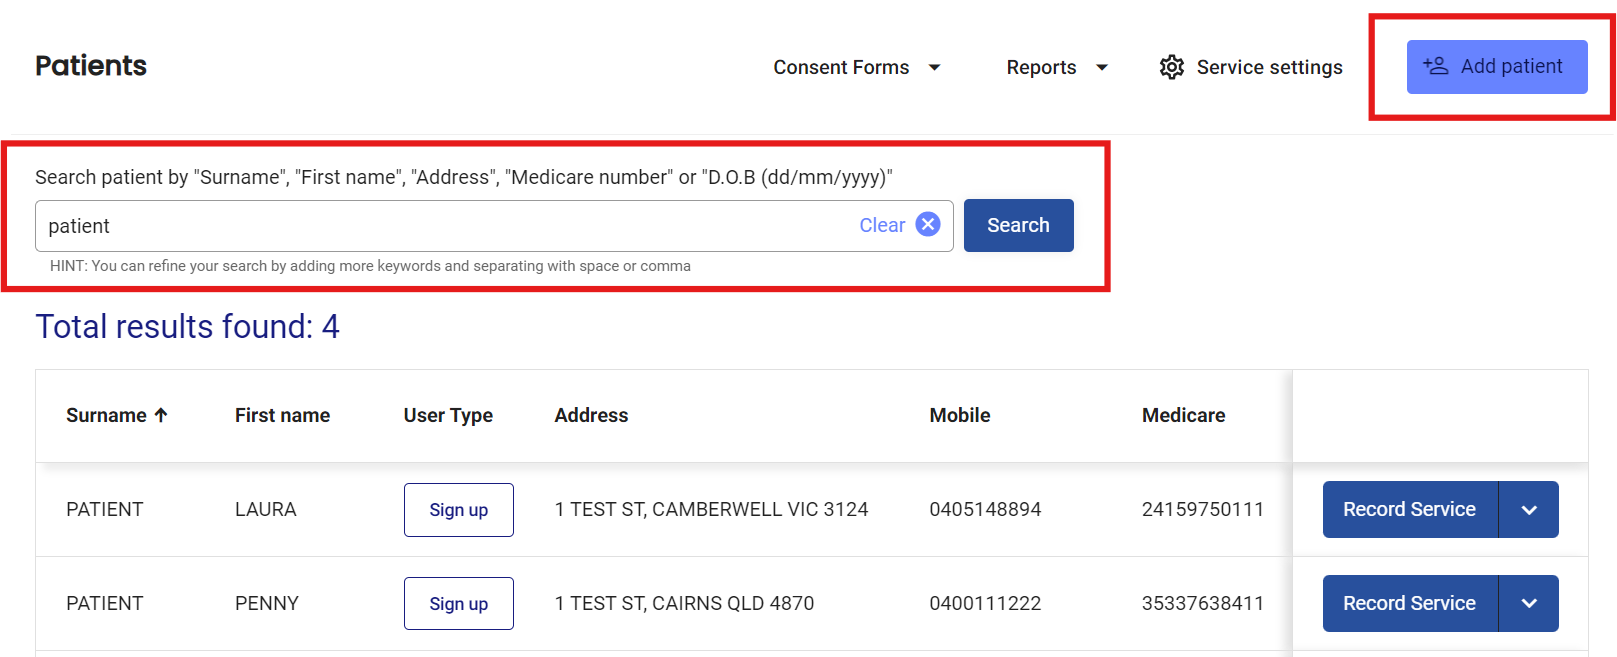Click the Medicare column header
This screenshot has height=657, width=1617.
pyautogui.click(x=1183, y=415)
